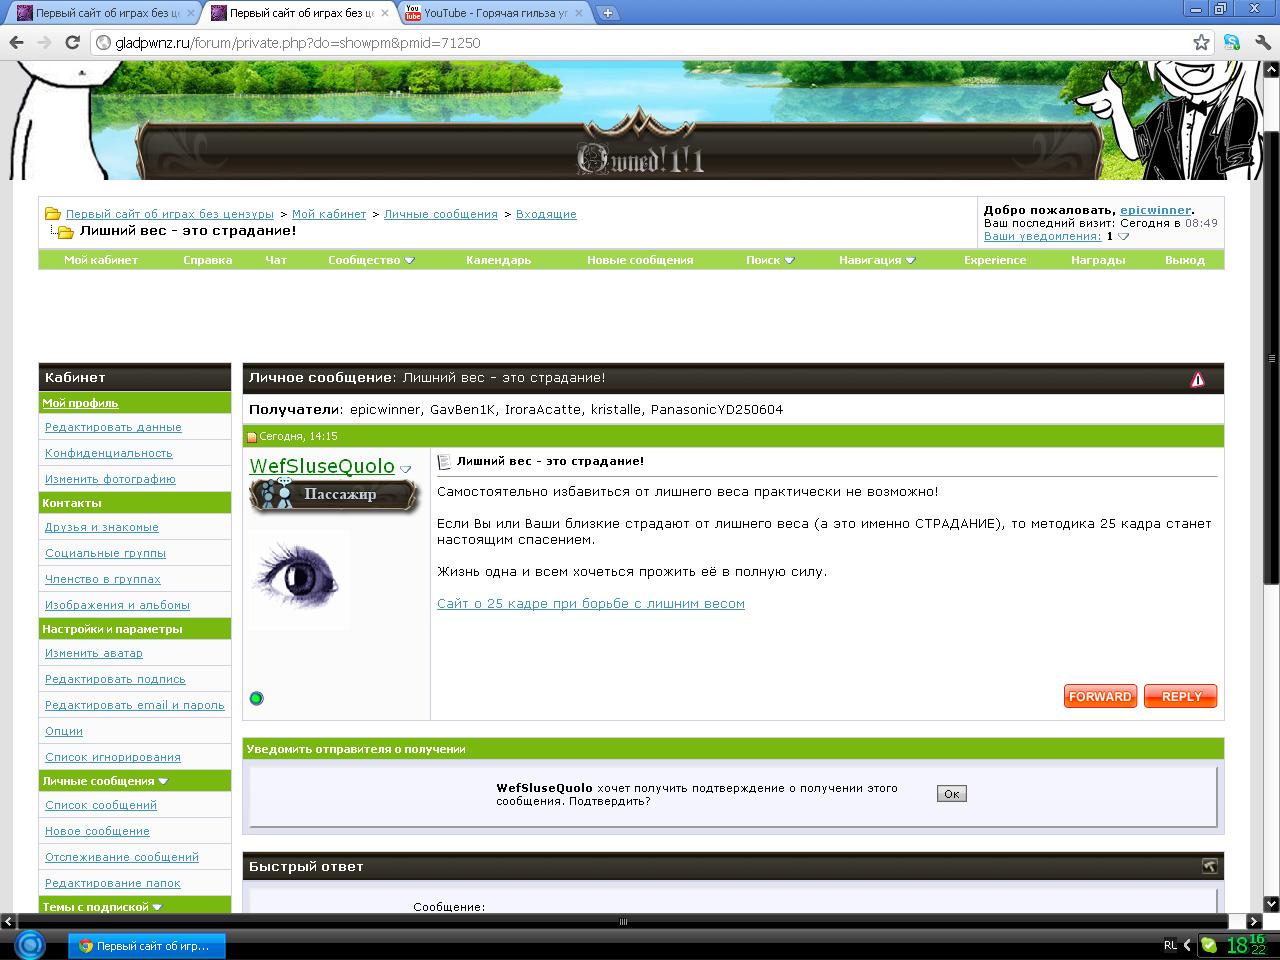Open Награды in the navbar
1280x960 pixels.
pyautogui.click(x=1098, y=260)
